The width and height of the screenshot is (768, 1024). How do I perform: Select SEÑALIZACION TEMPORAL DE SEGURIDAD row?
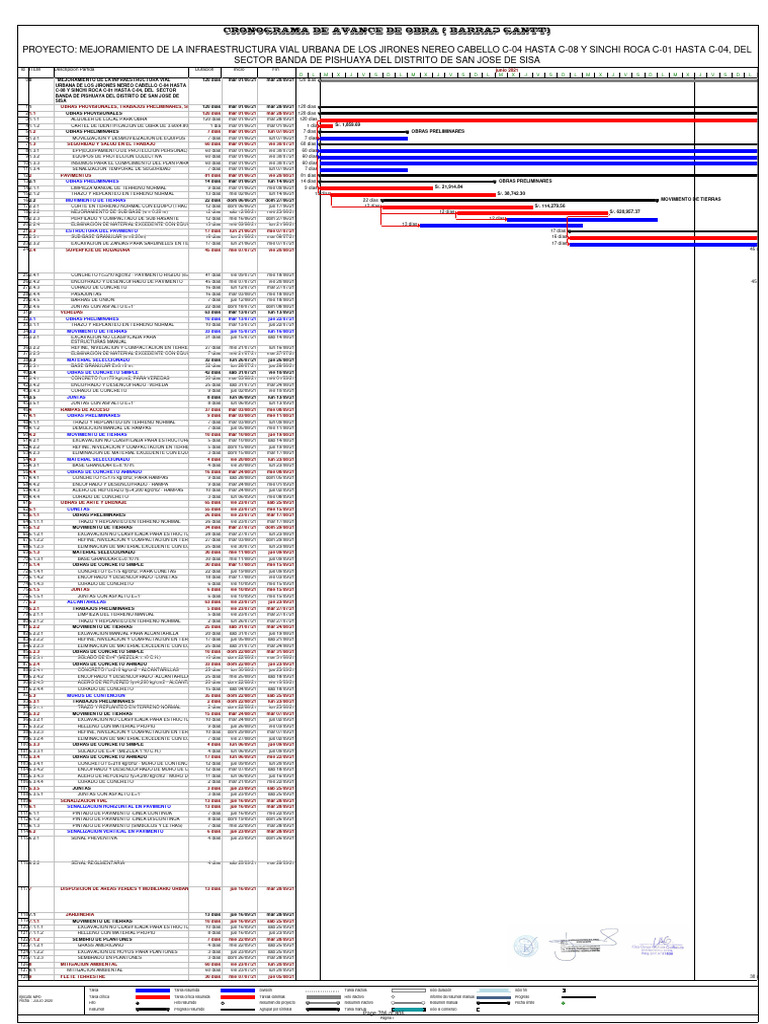coord(157,168)
